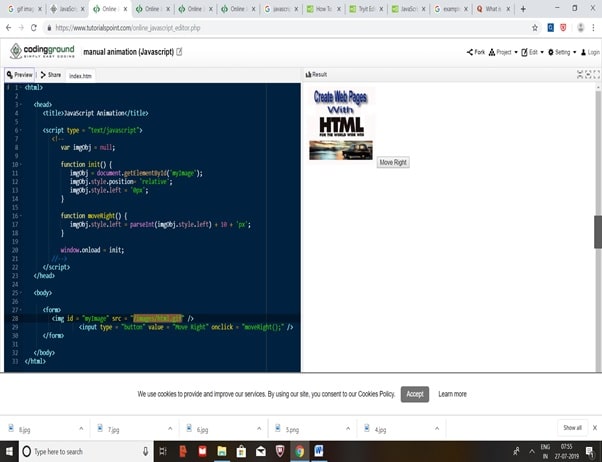Open the Windows Start menu

click(9, 451)
